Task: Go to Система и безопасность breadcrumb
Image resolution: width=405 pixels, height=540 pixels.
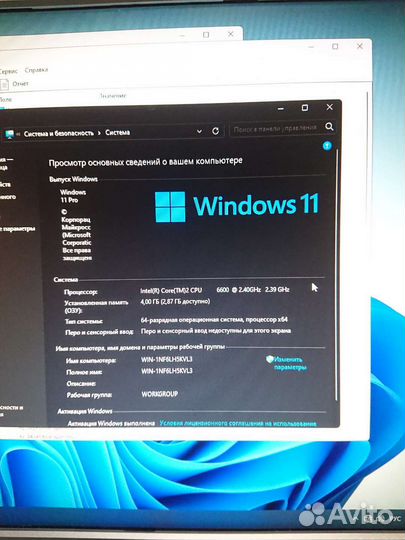Action: click(59, 133)
